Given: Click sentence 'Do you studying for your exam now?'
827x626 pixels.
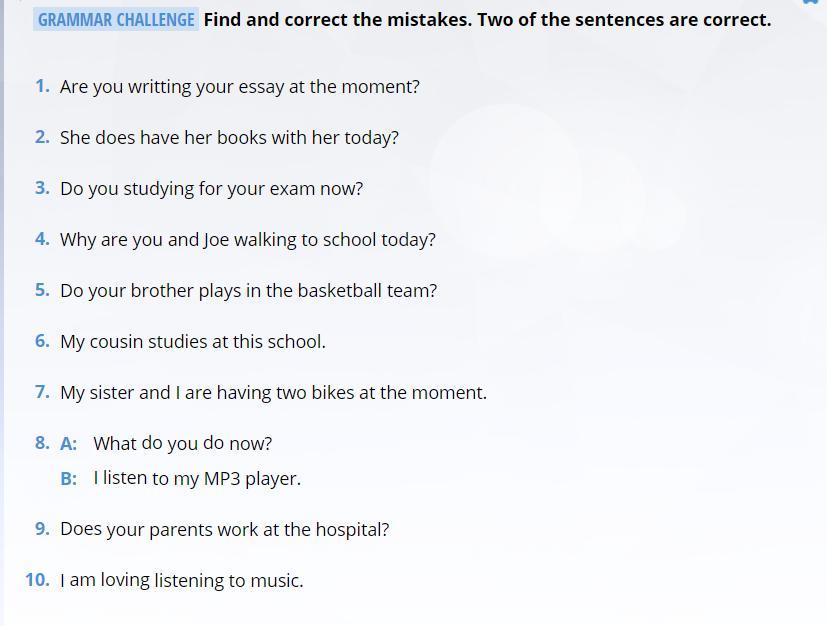Looking at the screenshot, I should pos(211,189).
